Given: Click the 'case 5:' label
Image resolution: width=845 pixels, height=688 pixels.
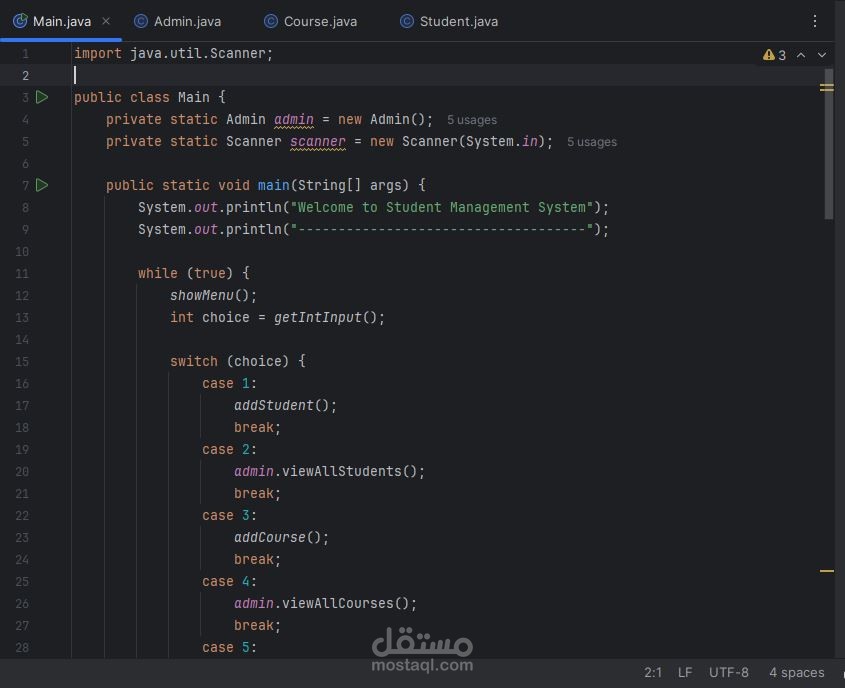Looking at the screenshot, I should coord(230,647).
